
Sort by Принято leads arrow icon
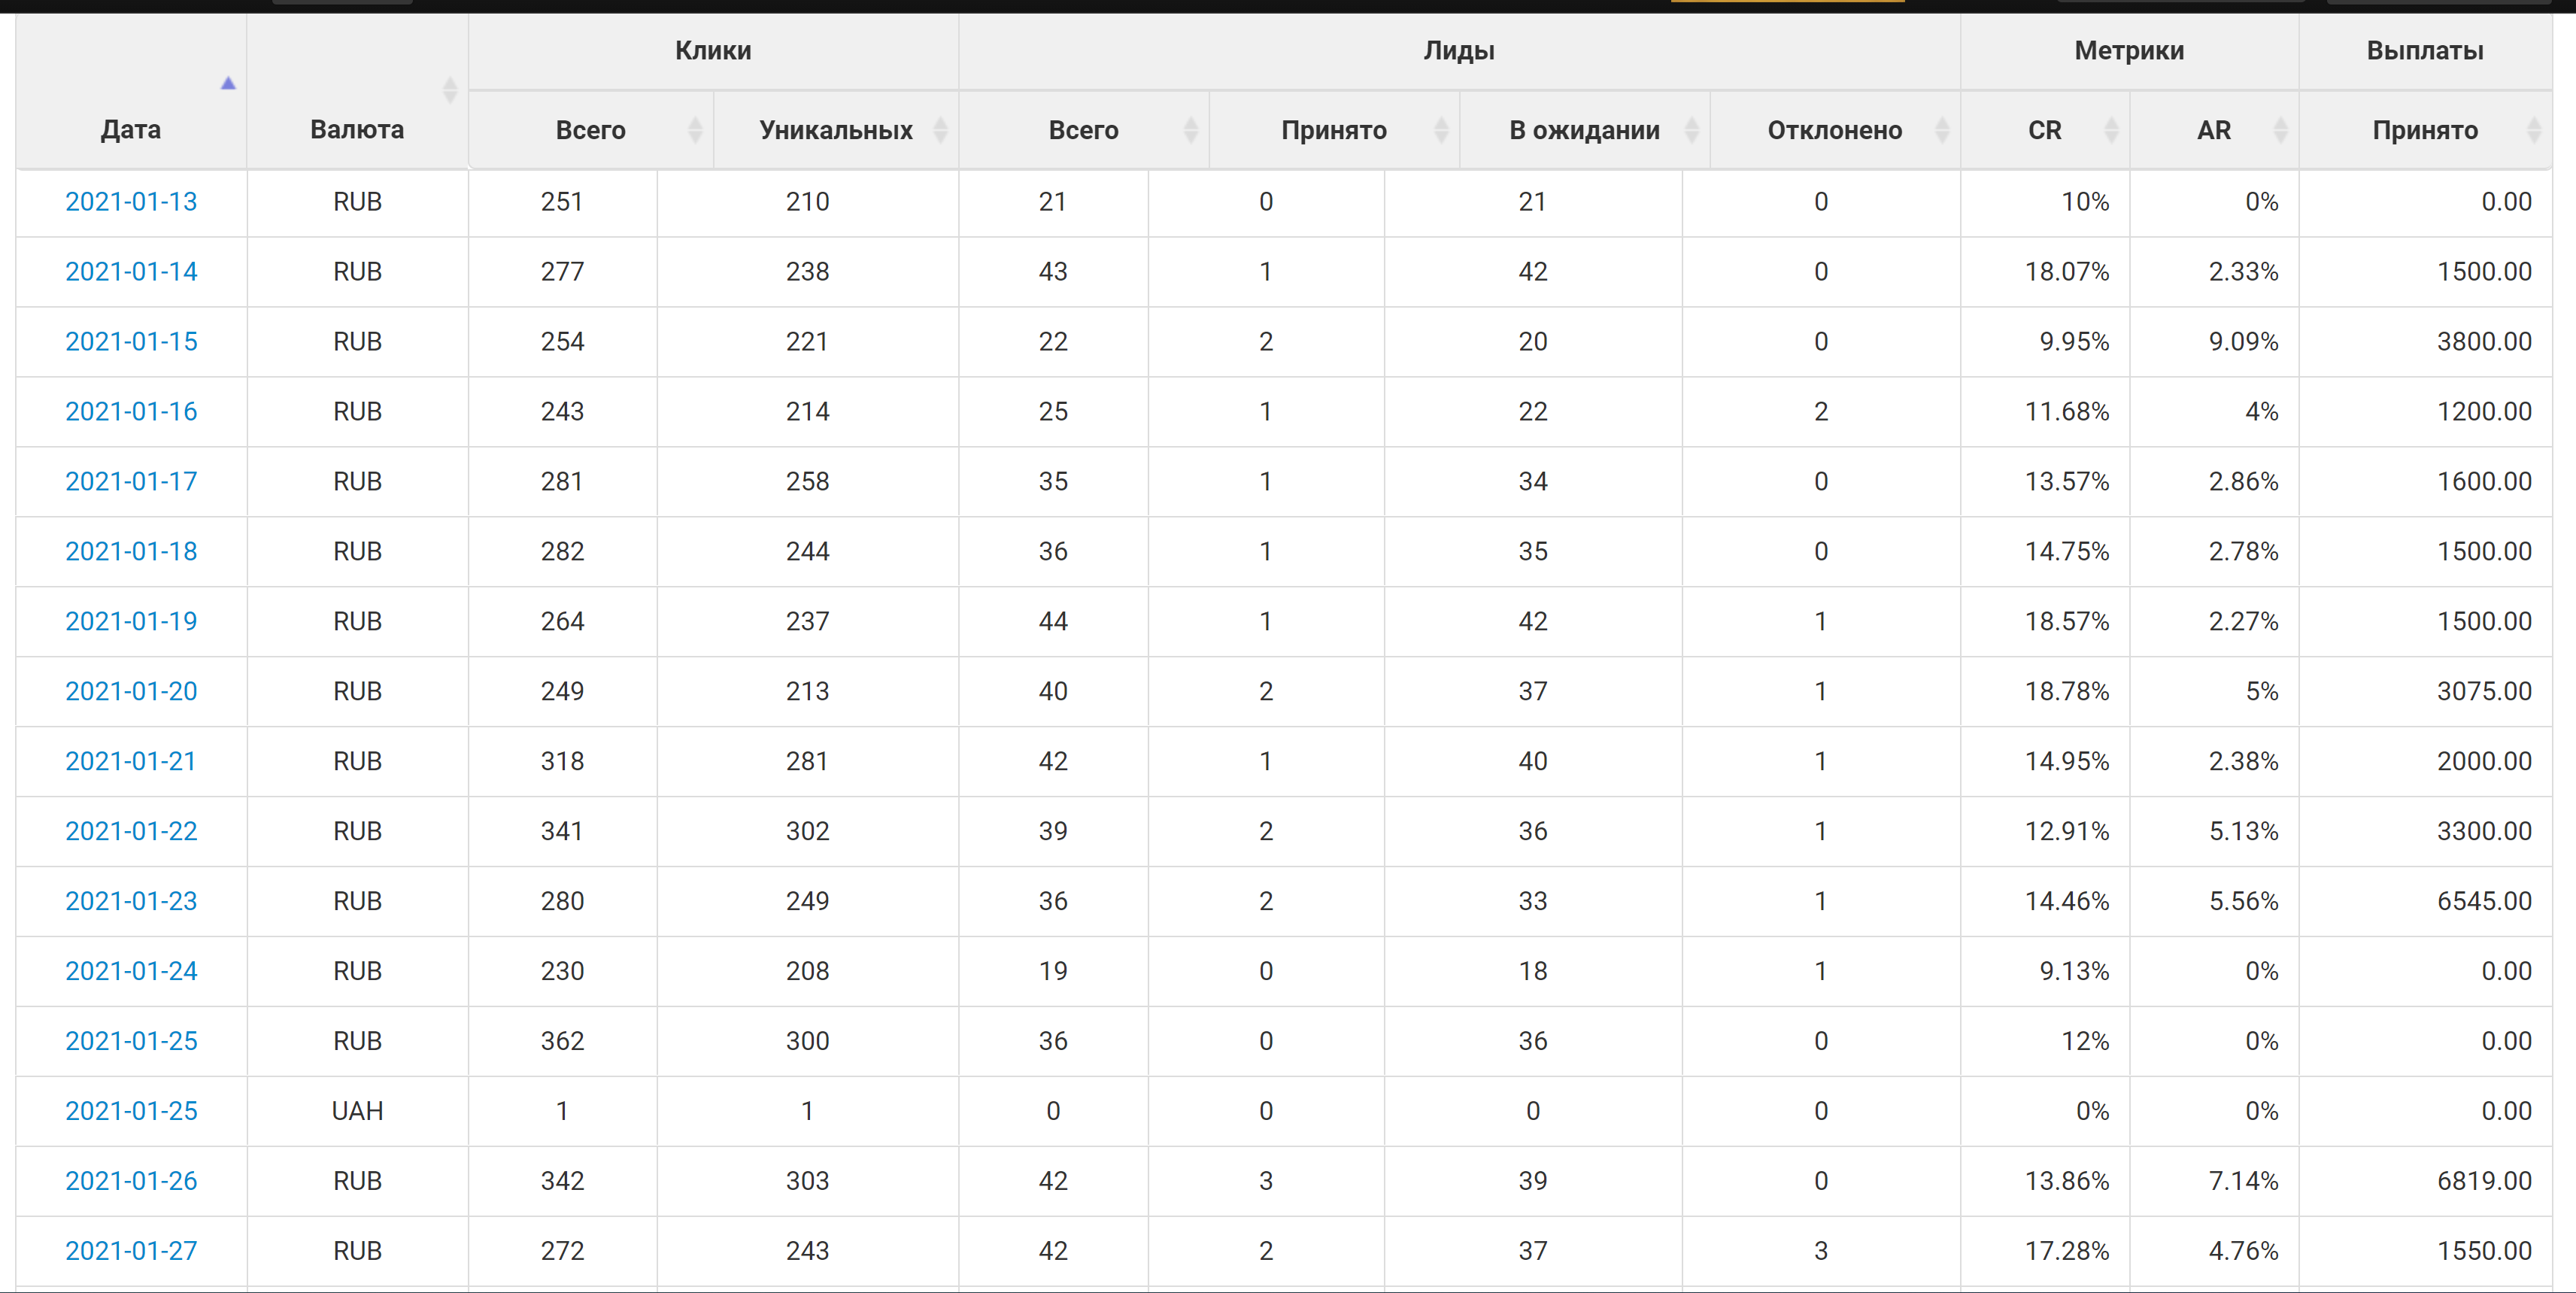(x=1441, y=130)
